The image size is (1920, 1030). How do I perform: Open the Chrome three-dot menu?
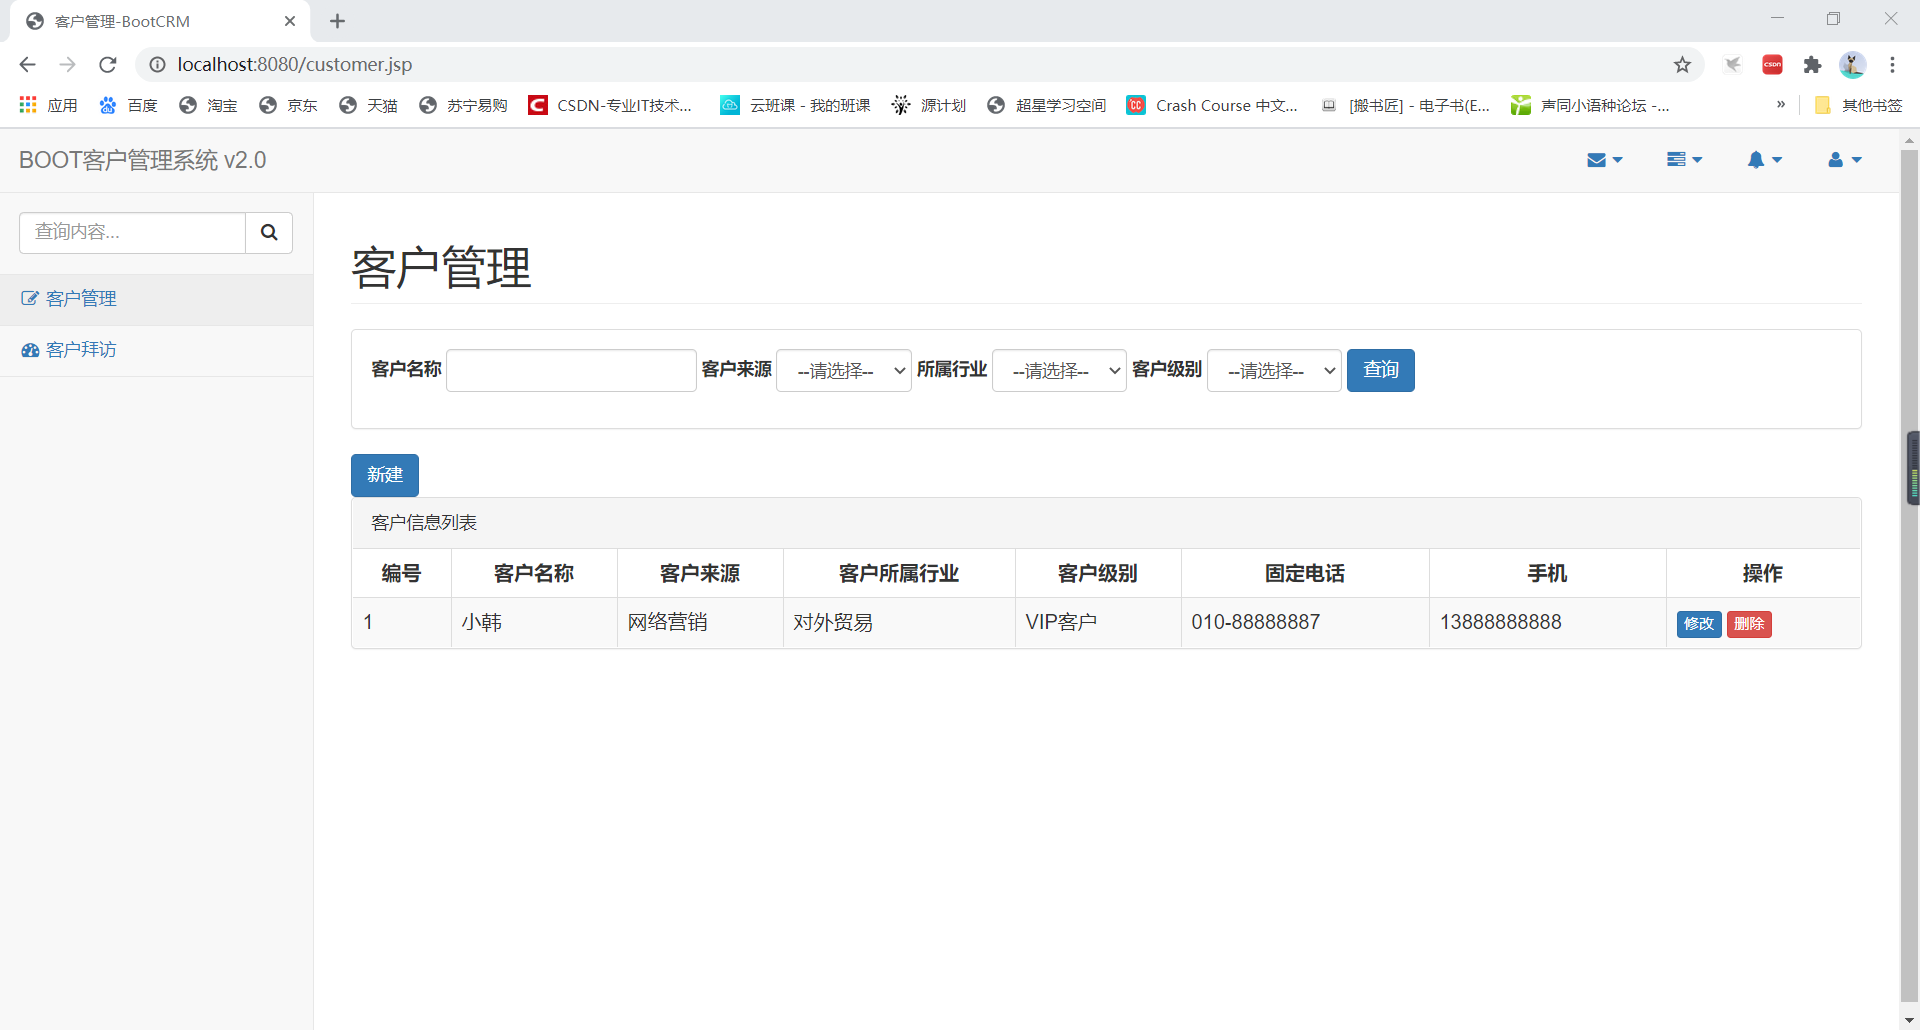pyautogui.click(x=1892, y=65)
